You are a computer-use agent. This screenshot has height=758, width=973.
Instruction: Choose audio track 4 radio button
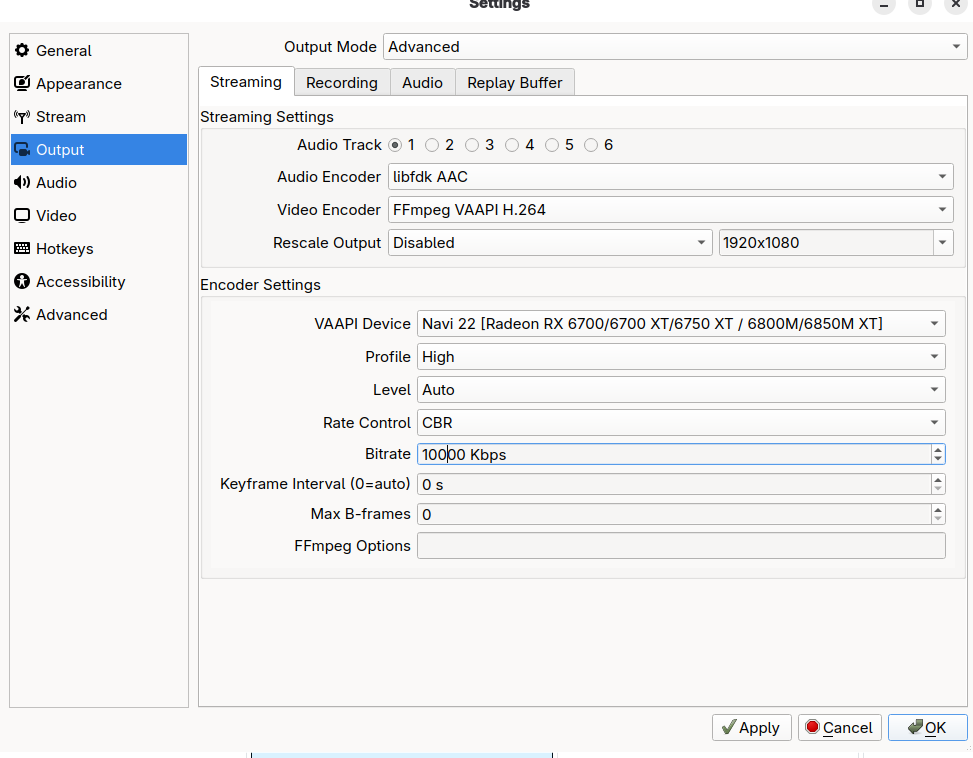(512, 145)
